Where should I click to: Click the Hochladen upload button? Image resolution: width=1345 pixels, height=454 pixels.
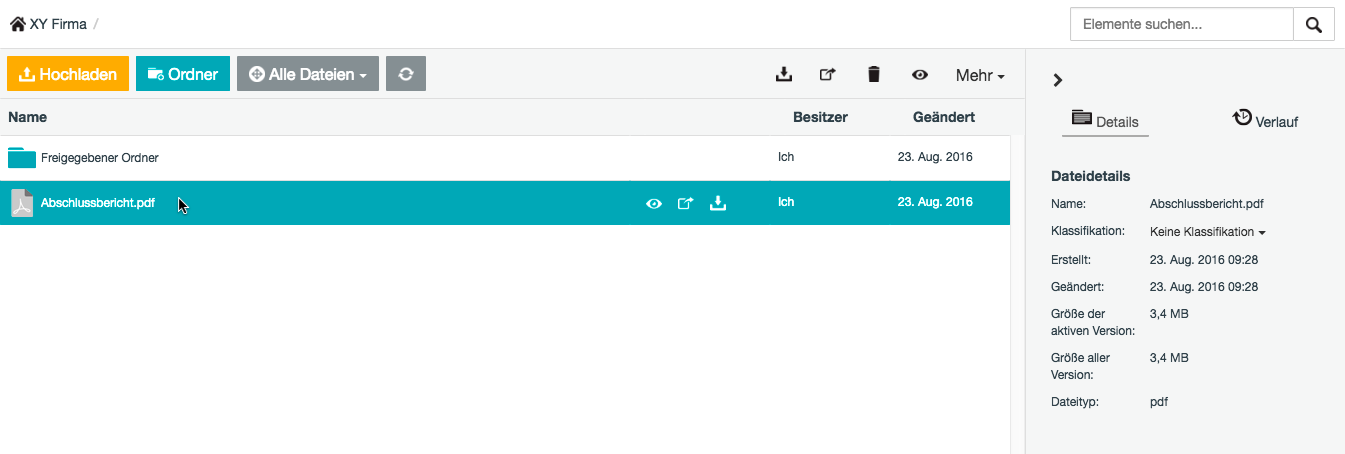coord(68,74)
